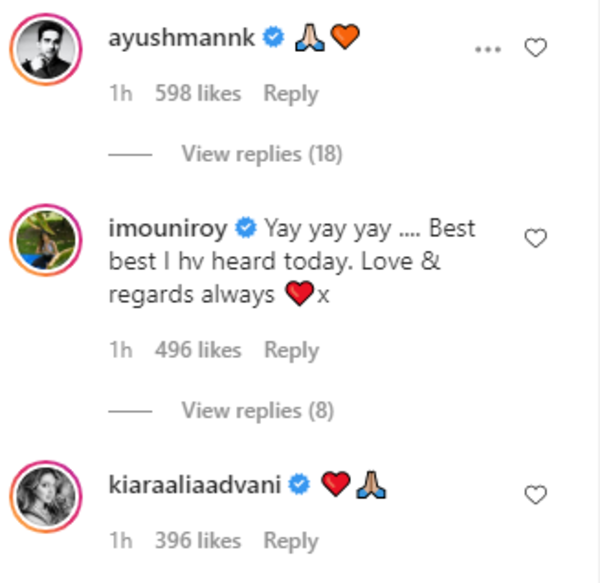This screenshot has height=583, width=600.
Task: View the 396 likes list
Action: (198, 541)
